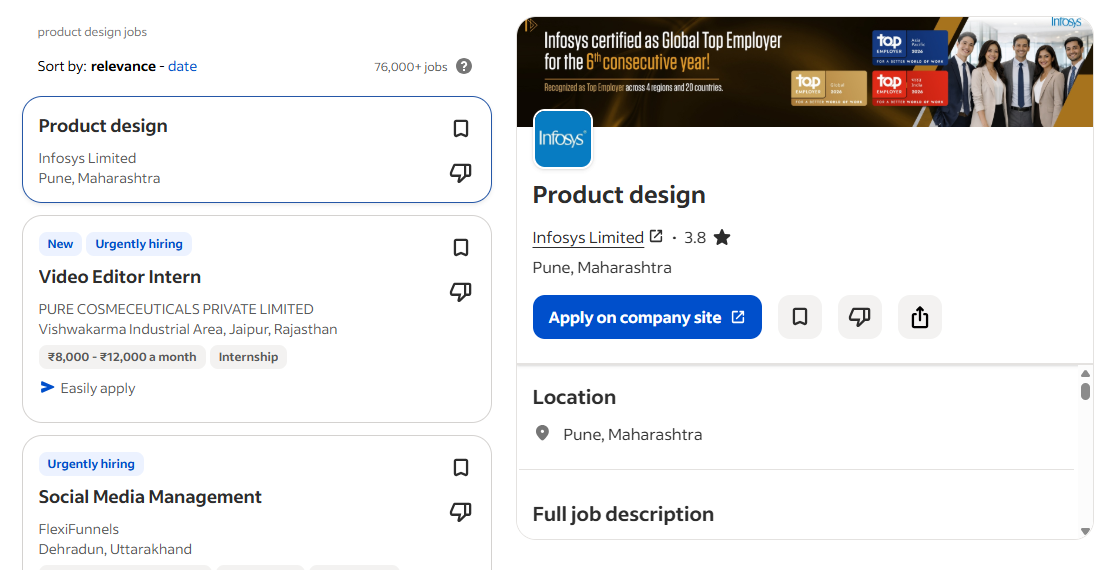Click the ₹8,000 - ₹12,000 a month tag
This screenshot has width=1113, height=570.
(122, 357)
